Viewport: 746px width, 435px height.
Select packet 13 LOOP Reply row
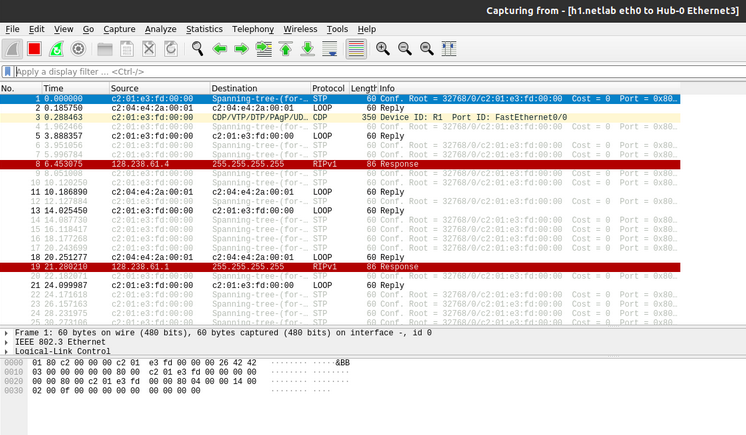point(340,211)
